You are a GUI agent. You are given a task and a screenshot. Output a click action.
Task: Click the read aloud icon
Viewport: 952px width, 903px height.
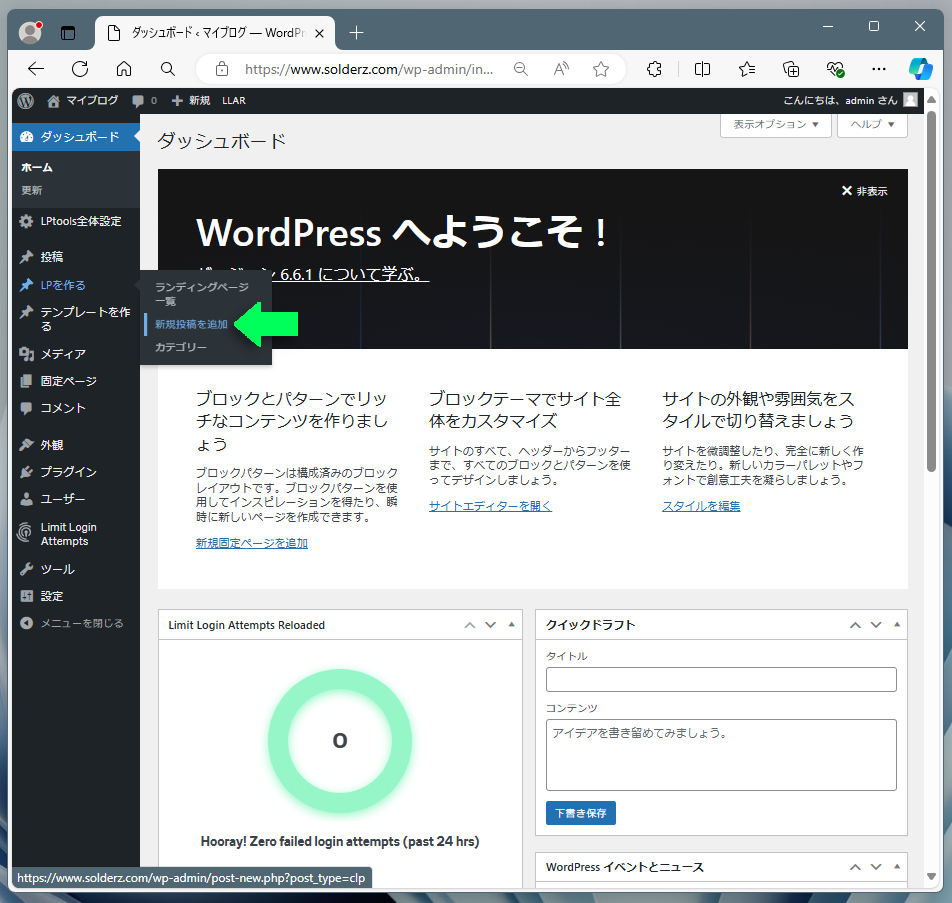click(561, 69)
